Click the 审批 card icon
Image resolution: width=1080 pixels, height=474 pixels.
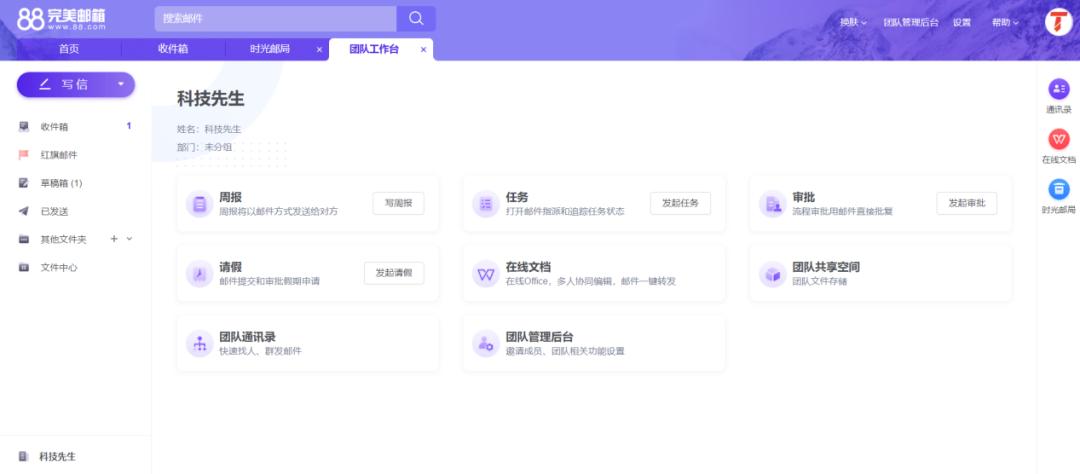pos(773,204)
